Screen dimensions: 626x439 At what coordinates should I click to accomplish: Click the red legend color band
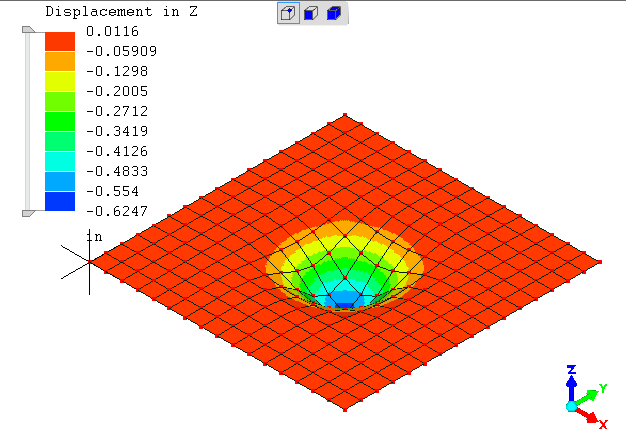pyautogui.click(x=60, y=42)
